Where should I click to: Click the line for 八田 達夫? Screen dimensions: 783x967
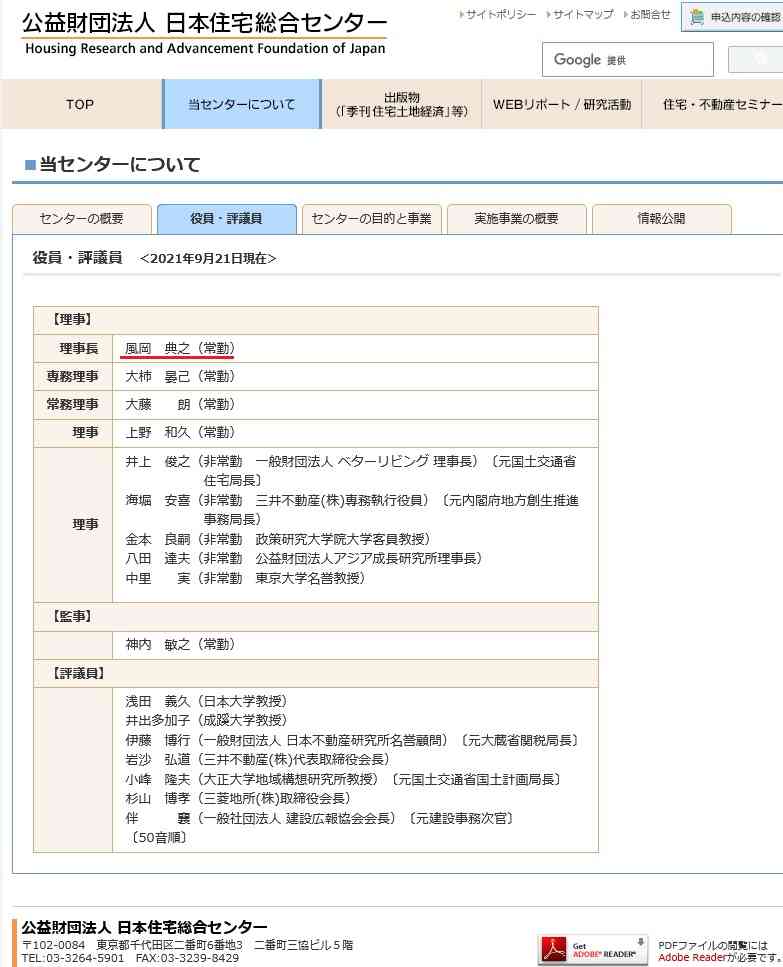point(303,558)
